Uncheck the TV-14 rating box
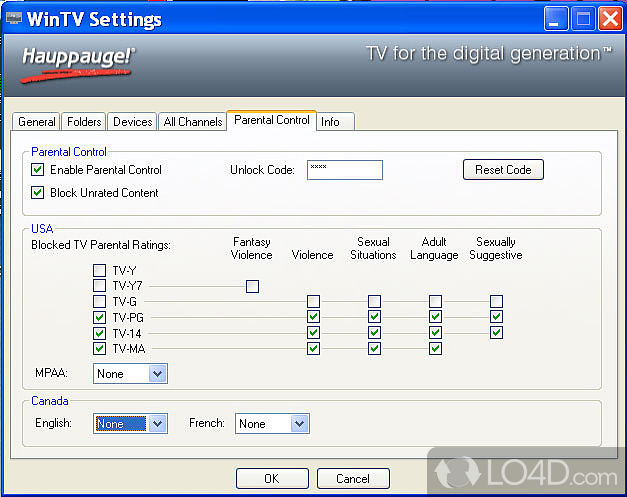This screenshot has height=497, width=627. (99, 333)
